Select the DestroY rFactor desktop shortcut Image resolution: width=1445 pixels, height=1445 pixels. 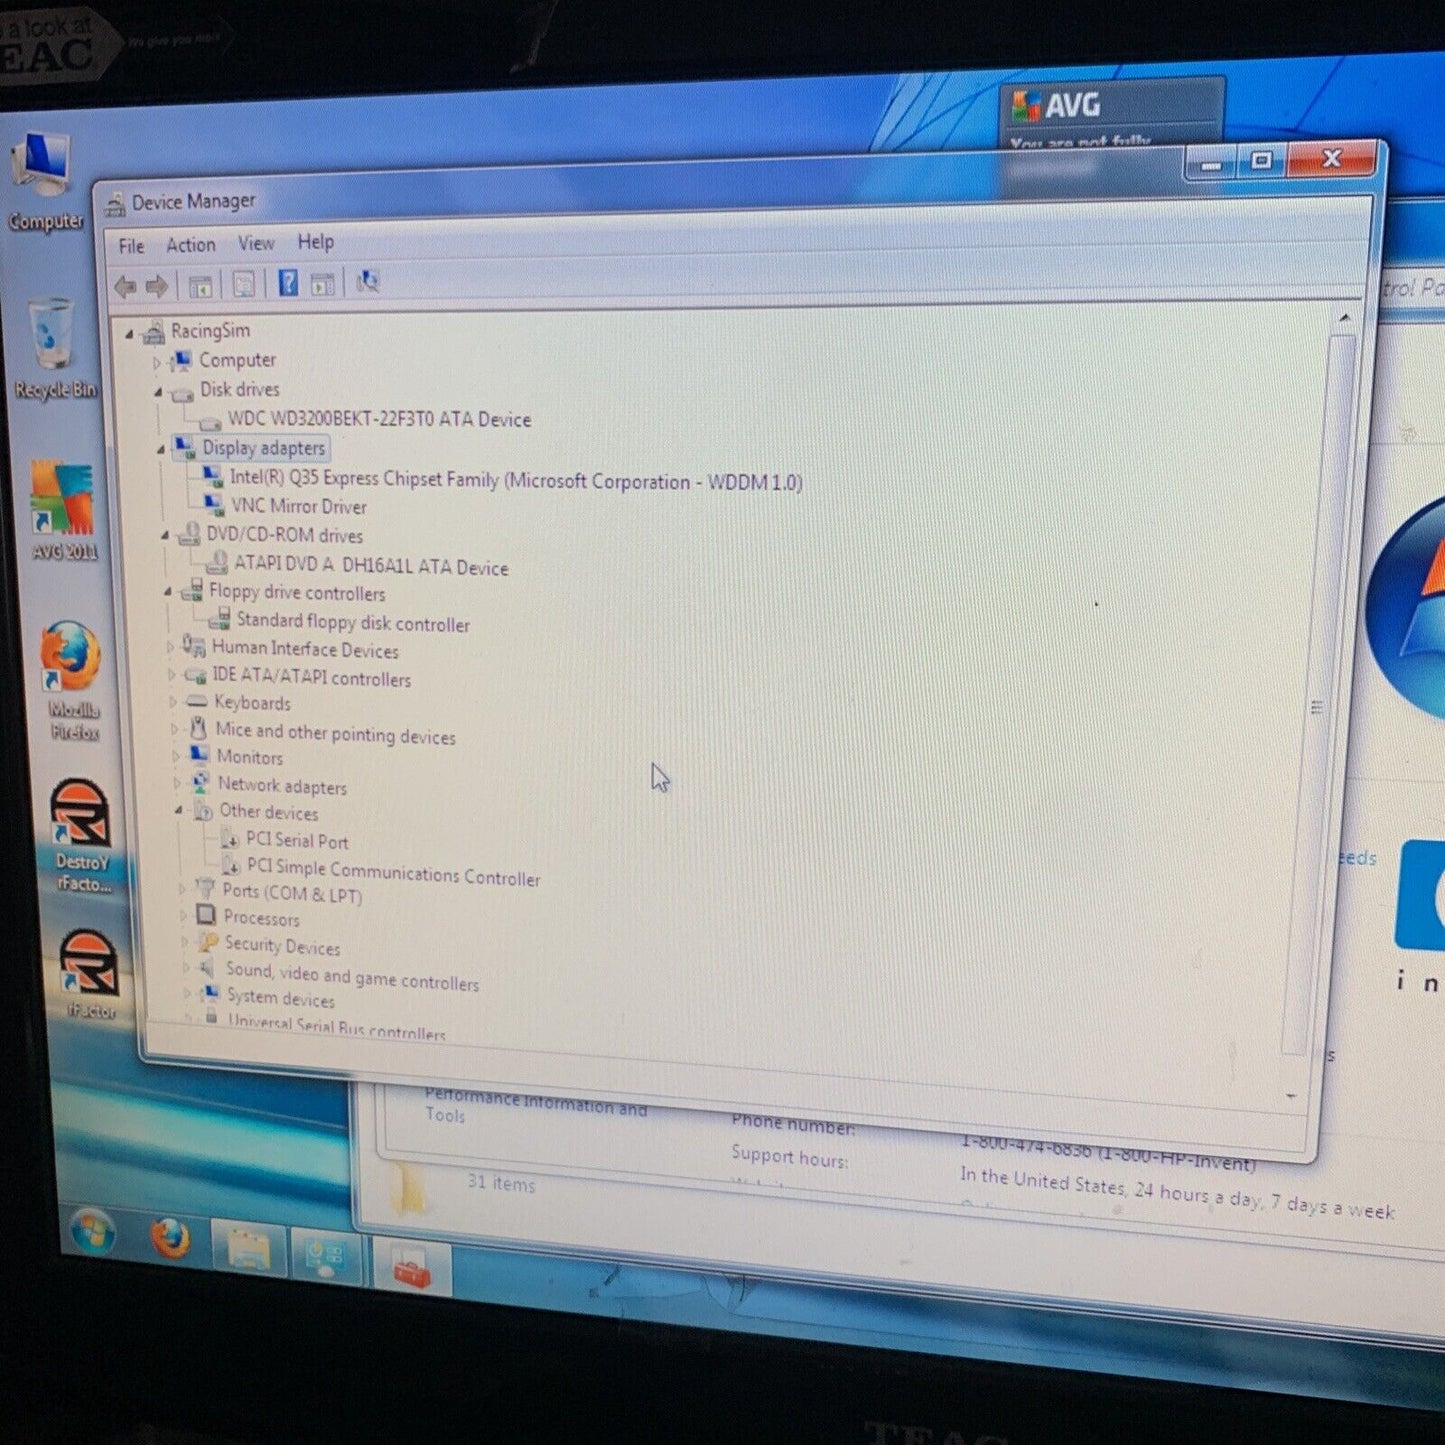82,835
